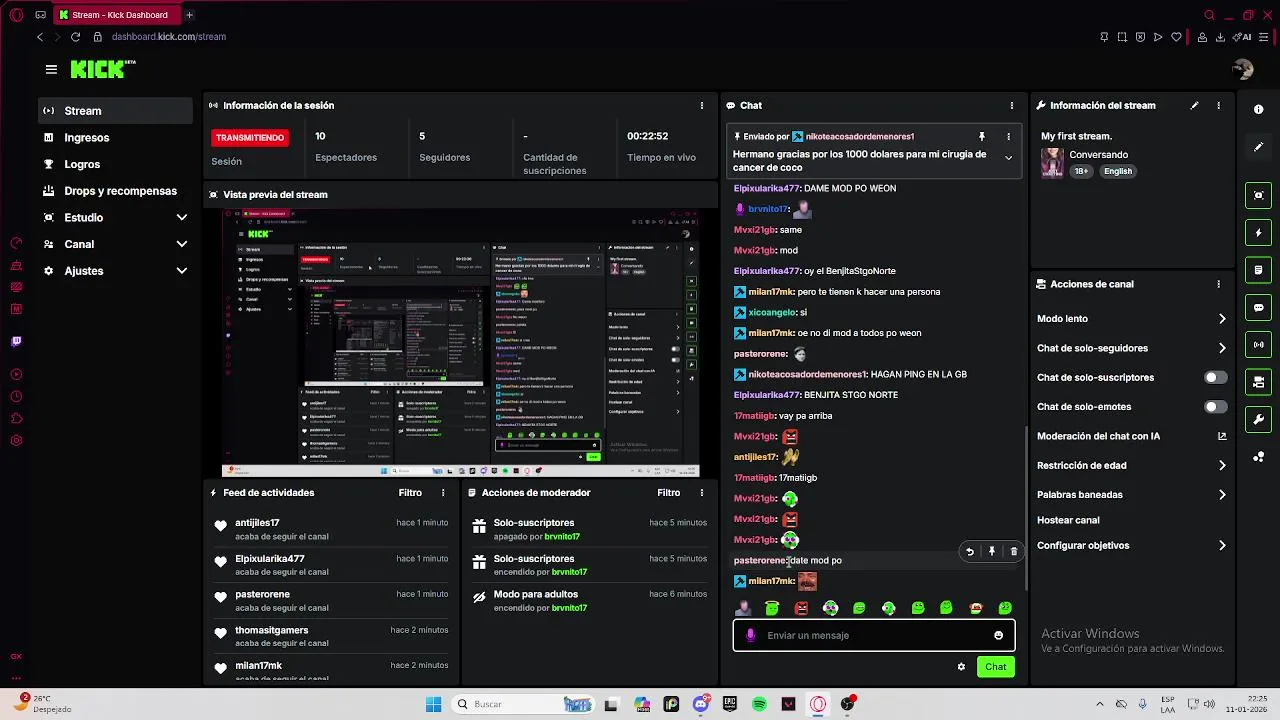
Task: Collapse the pinned message with chevron
Action: [x=1008, y=158]
